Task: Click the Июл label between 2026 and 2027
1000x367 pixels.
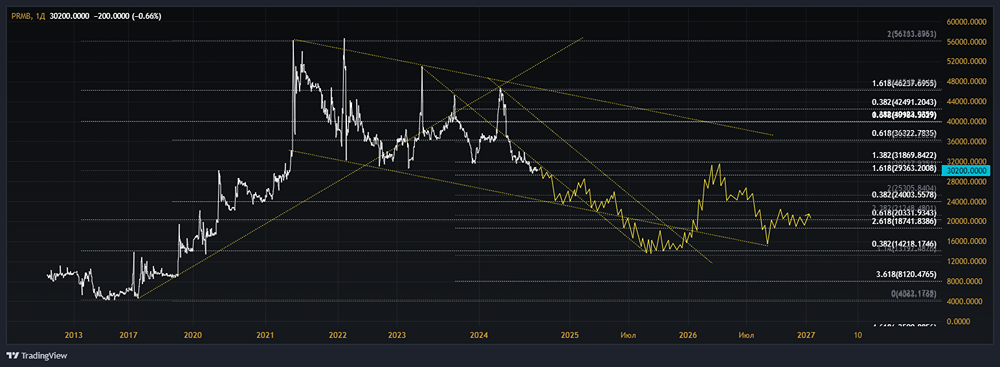Action: pos(747,334)
